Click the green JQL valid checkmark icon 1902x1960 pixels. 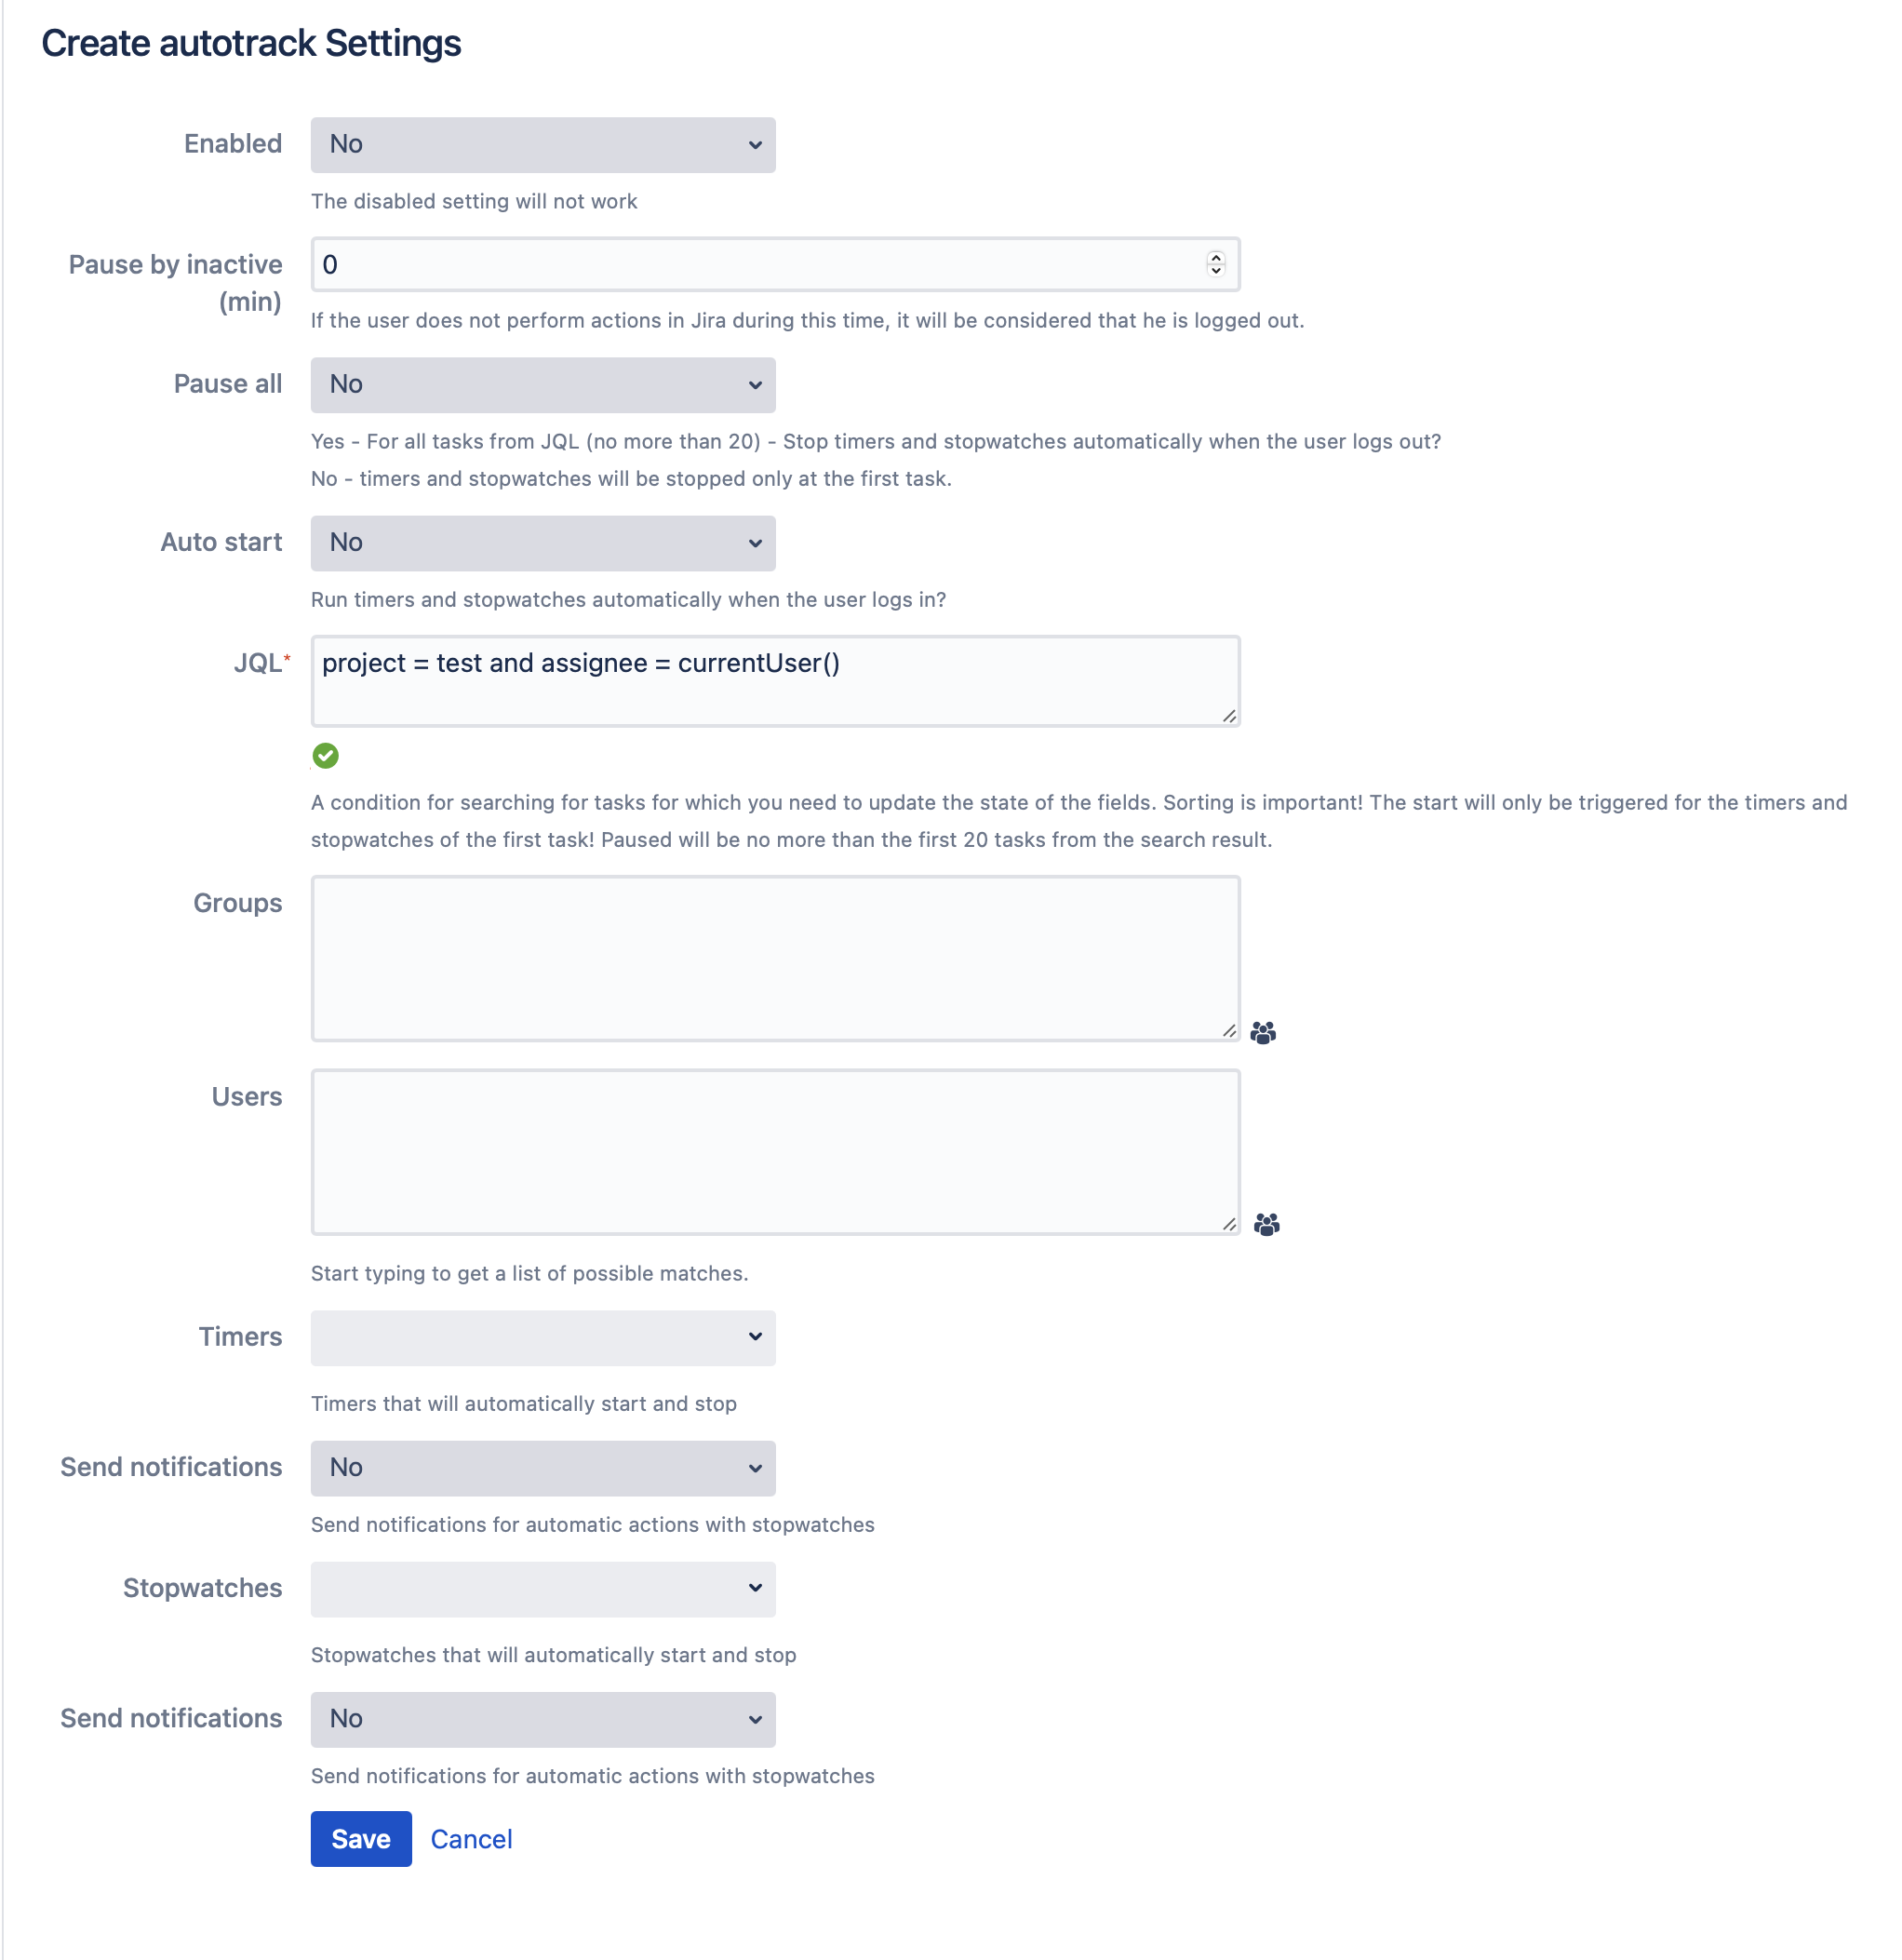(x=326, y=756)
